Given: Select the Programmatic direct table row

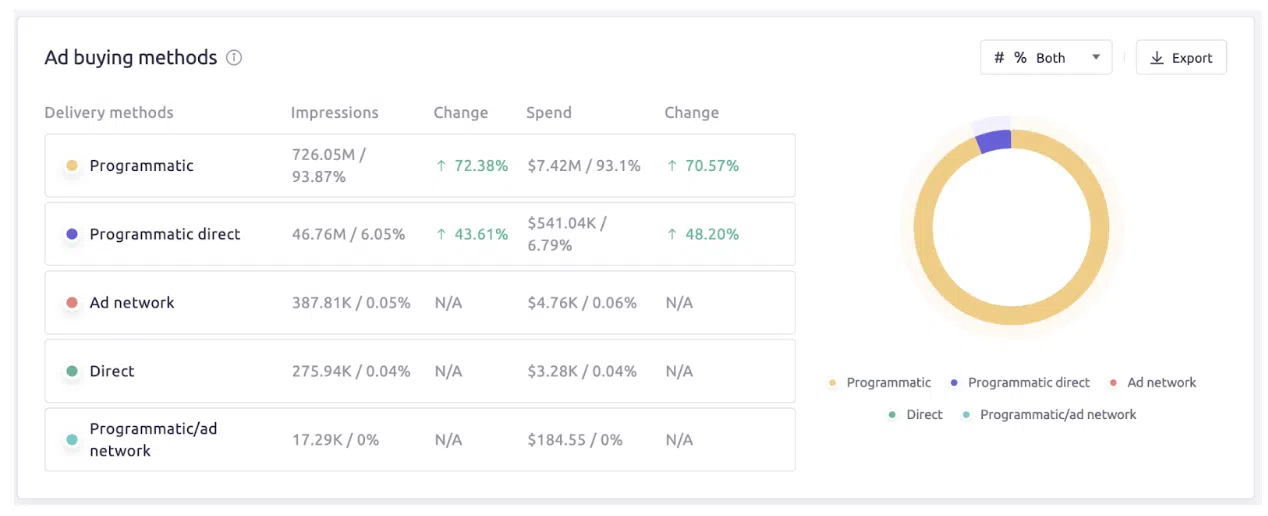Looking at the screenshot, I should [420, 234].
